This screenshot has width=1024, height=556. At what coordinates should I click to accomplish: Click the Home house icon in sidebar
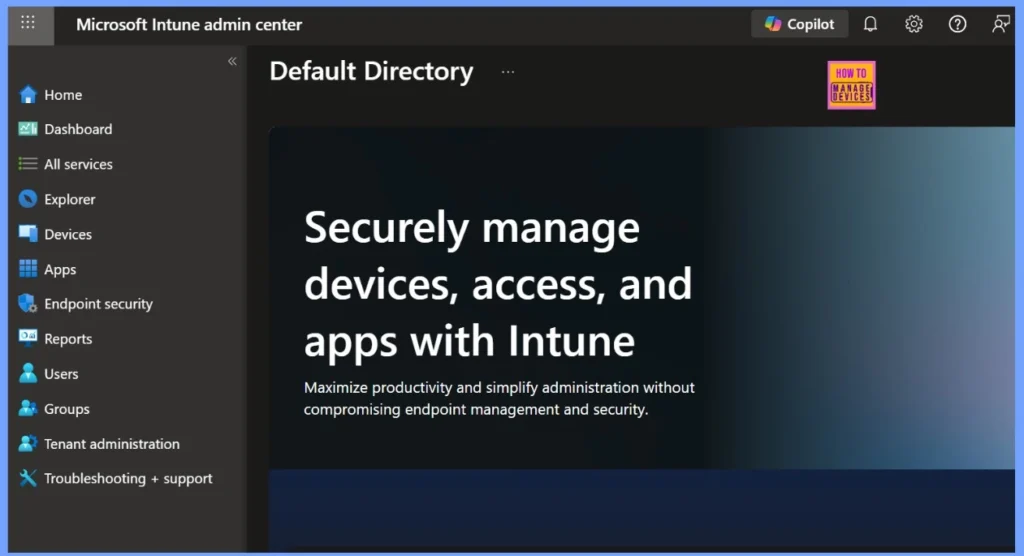click(x=28, y=95)
